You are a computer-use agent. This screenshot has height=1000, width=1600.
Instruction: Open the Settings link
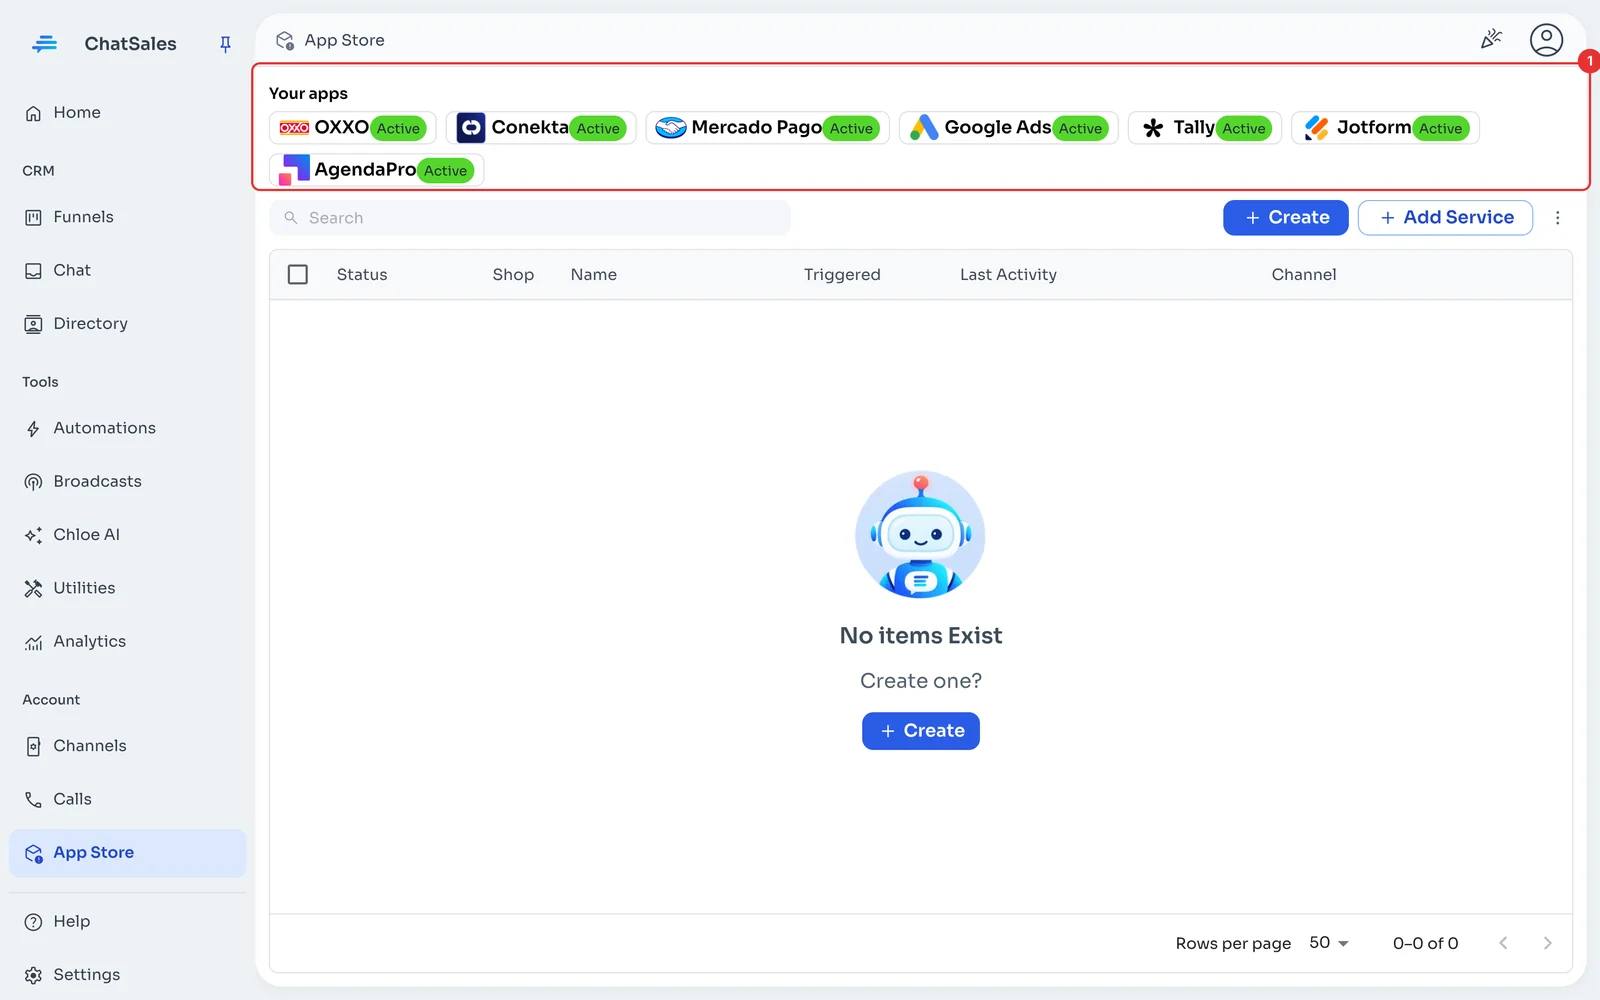point(128,975)
